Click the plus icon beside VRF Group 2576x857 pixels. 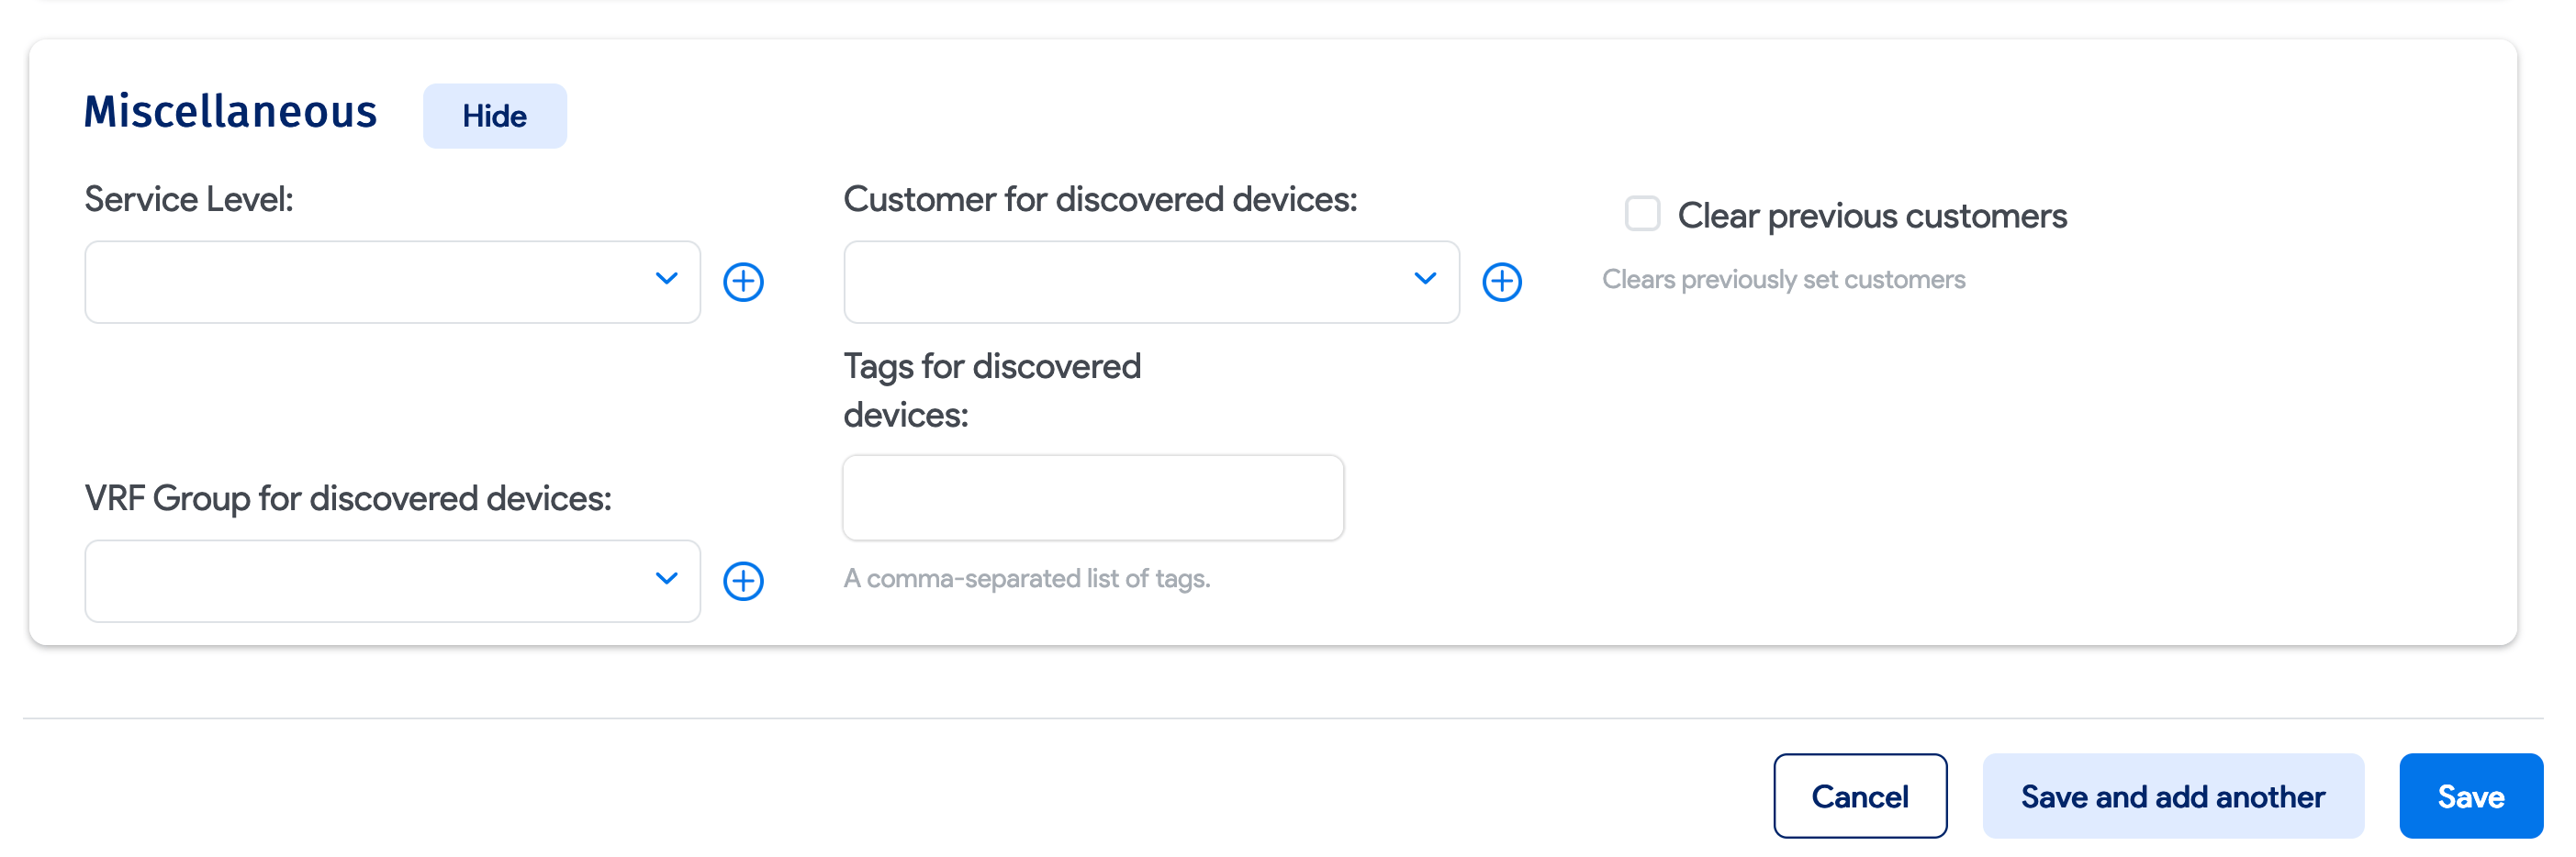(743, 581)
